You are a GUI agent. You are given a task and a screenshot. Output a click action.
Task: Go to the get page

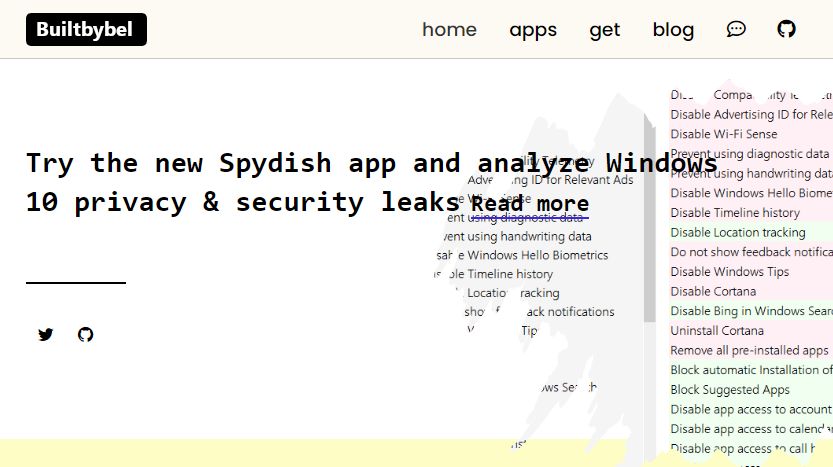click(x=605, y=30)
